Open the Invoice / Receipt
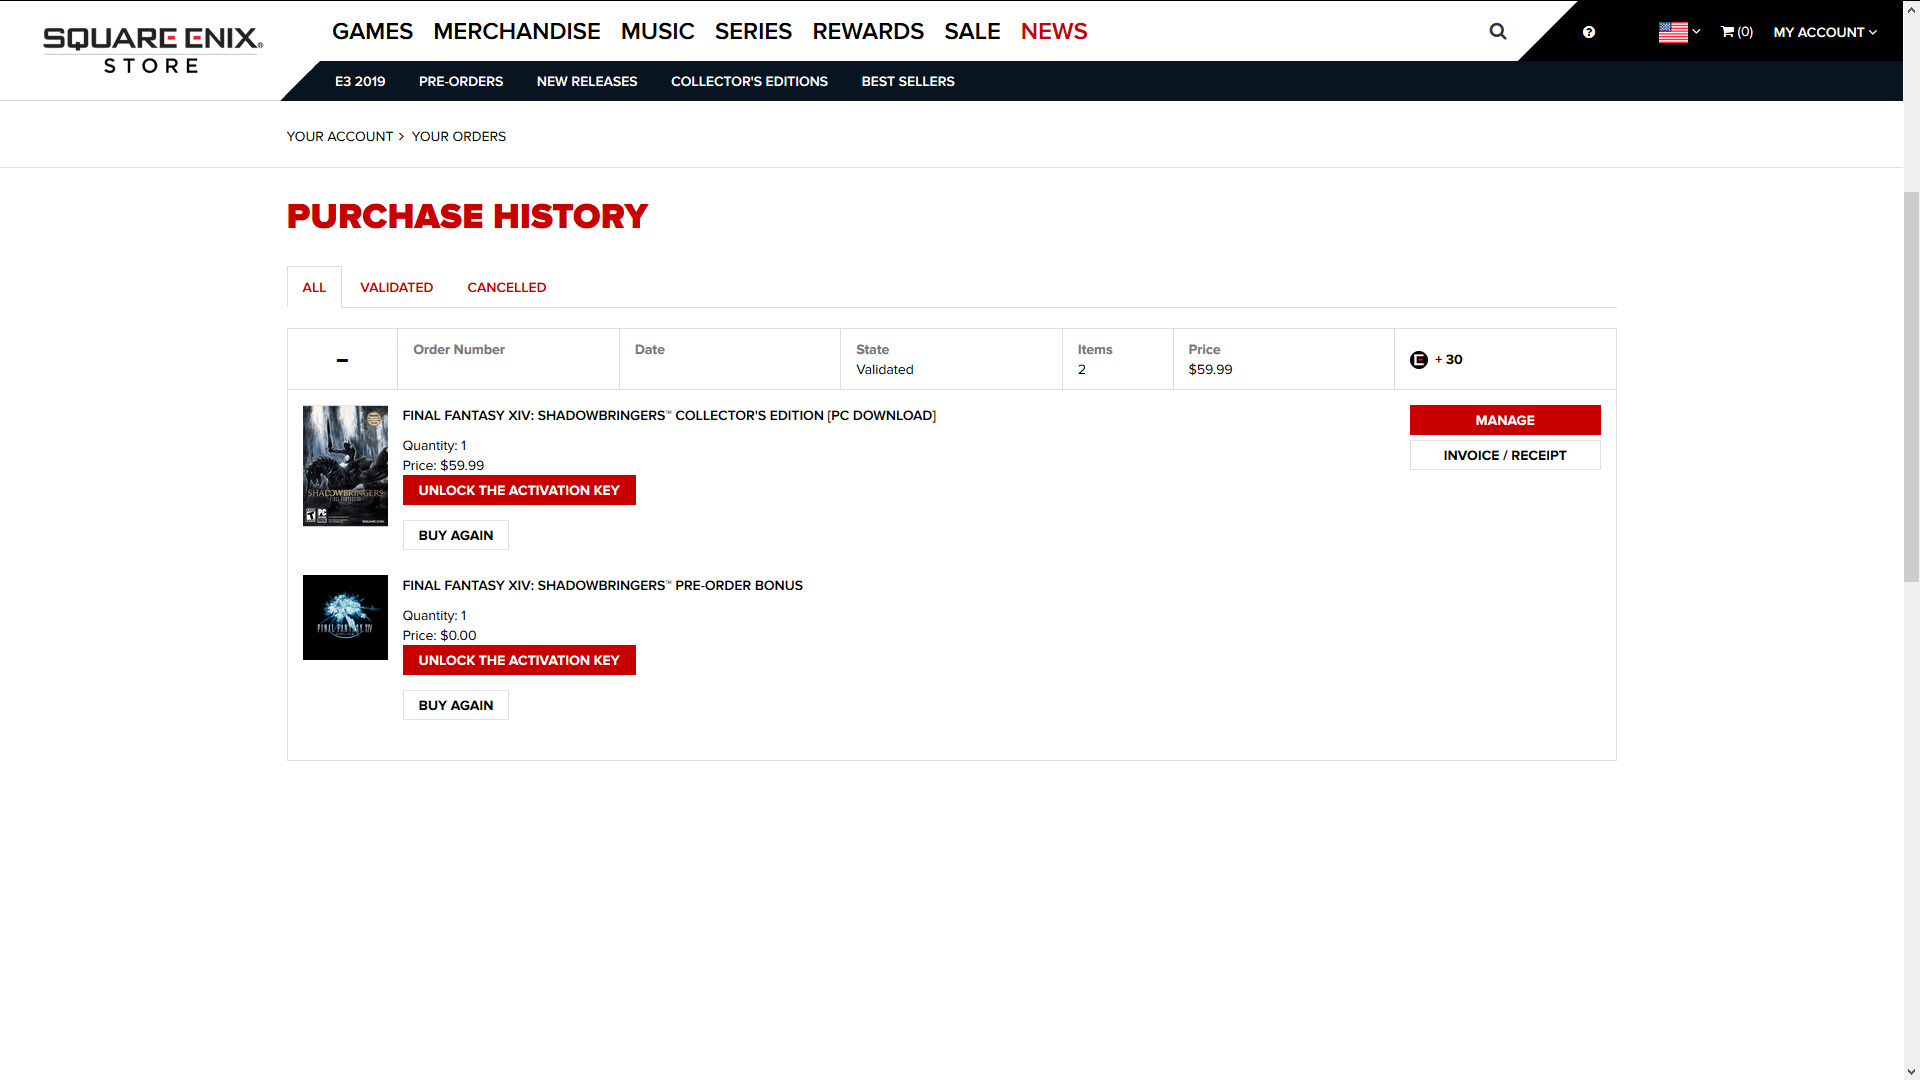1920x1080 pixels. click(1505, 455)
